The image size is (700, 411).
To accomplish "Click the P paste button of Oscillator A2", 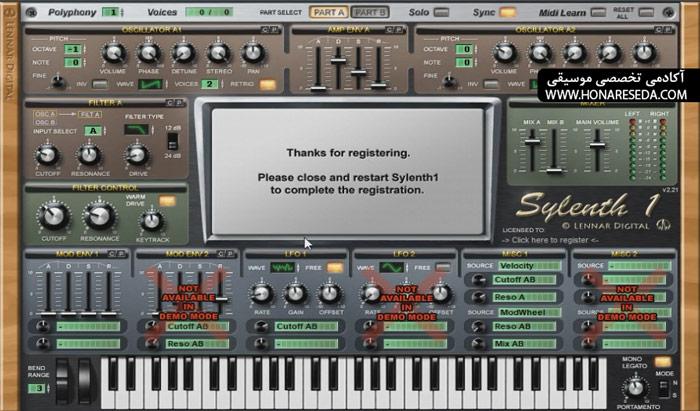I will (x=667, y=30).
